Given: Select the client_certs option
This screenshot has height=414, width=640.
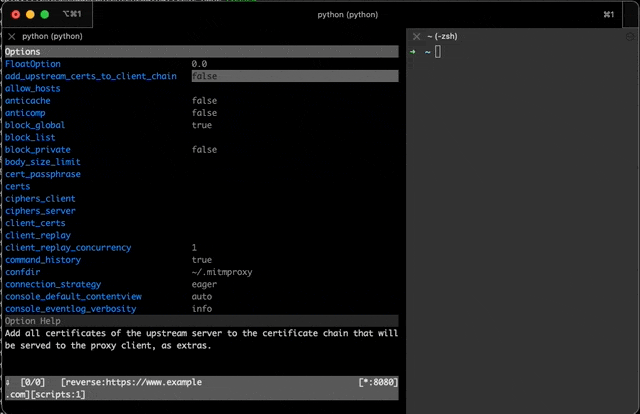Looking at the screenshot, I should pyautogui.click(x=35, y=223).
